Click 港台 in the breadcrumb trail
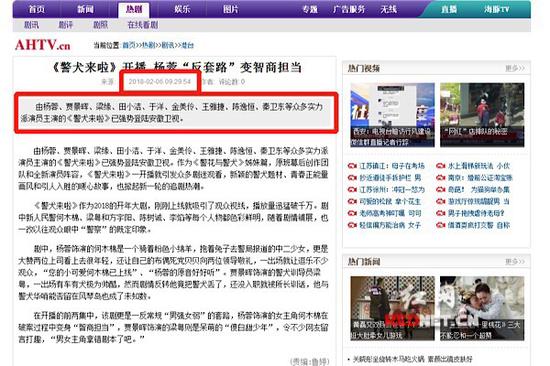 point(187,45)
